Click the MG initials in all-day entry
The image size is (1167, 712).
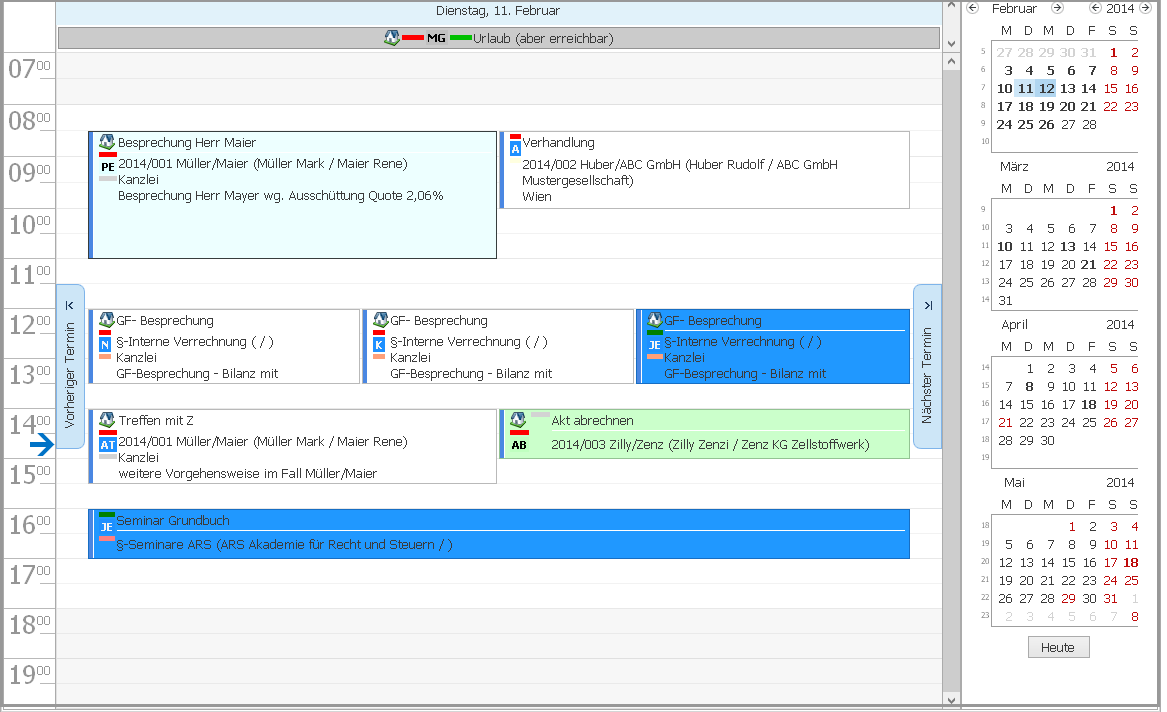tap(436, 38)
